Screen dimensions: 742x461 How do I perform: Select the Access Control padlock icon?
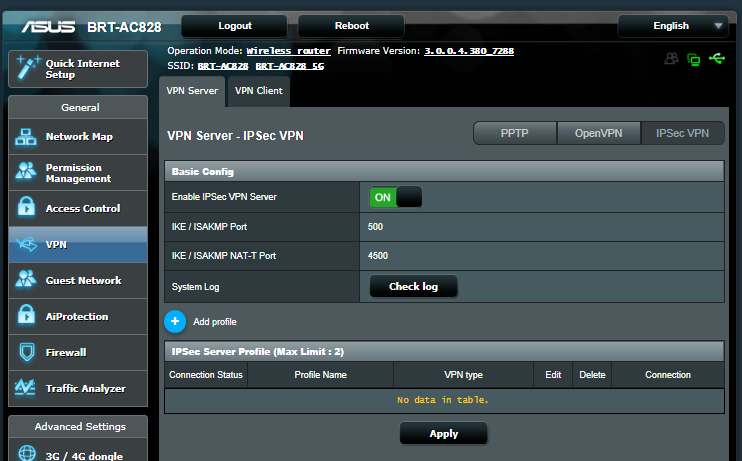(27, 209)
